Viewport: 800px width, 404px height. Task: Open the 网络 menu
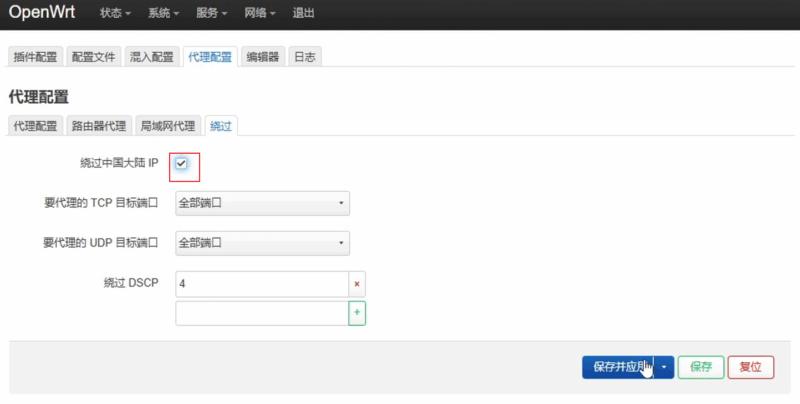(257, 14)
